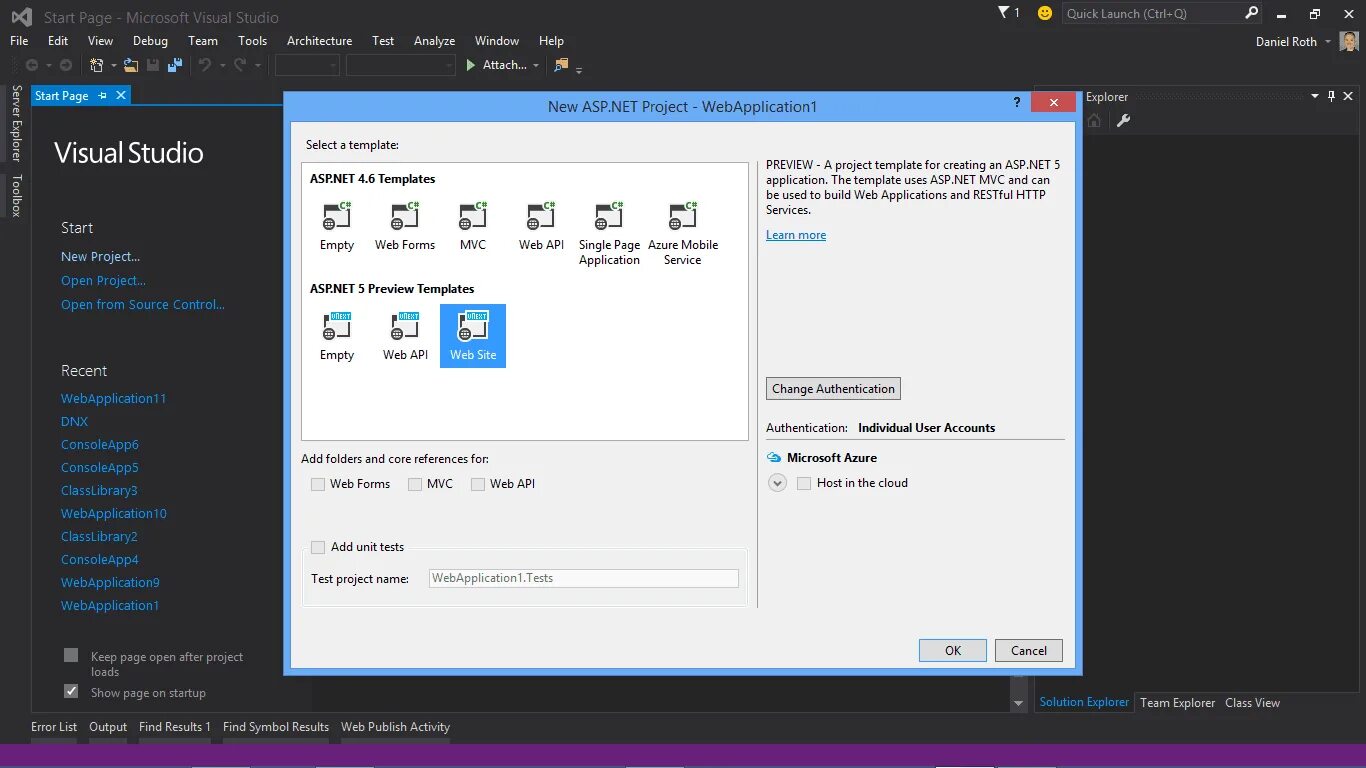Click the Daniel Roth profile picture
1366x768 pixels.
(x=1349, y=42)
